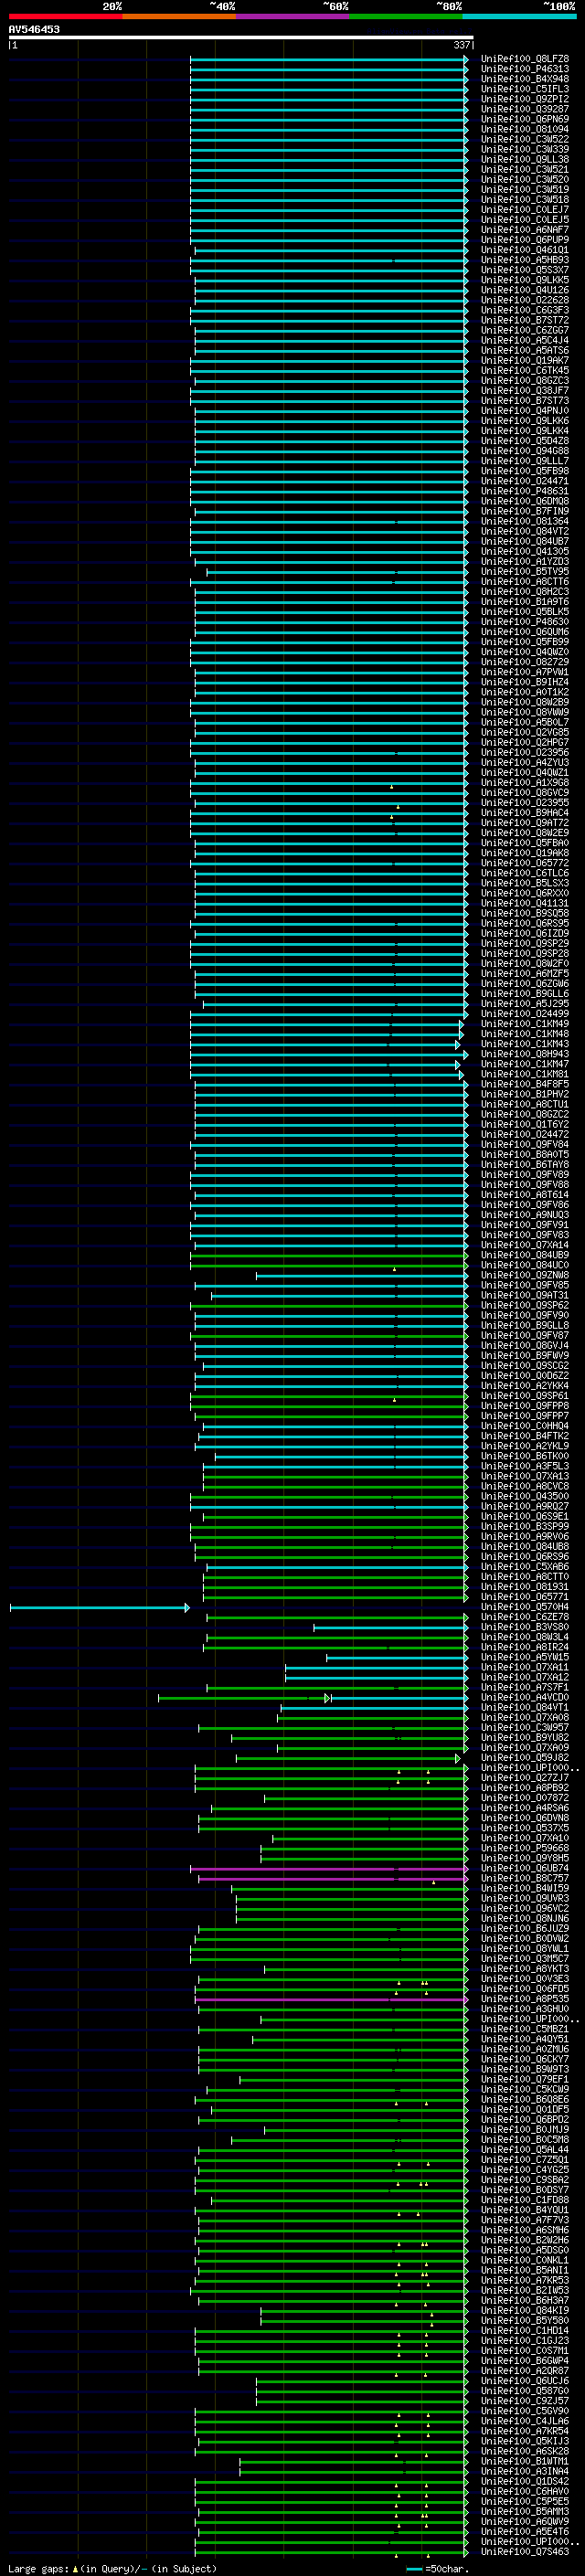The width and height of the screenshot is (585, 2576).
Task: Select the UniRef100_B0DSY7 label
Action: click(525, 2190)
